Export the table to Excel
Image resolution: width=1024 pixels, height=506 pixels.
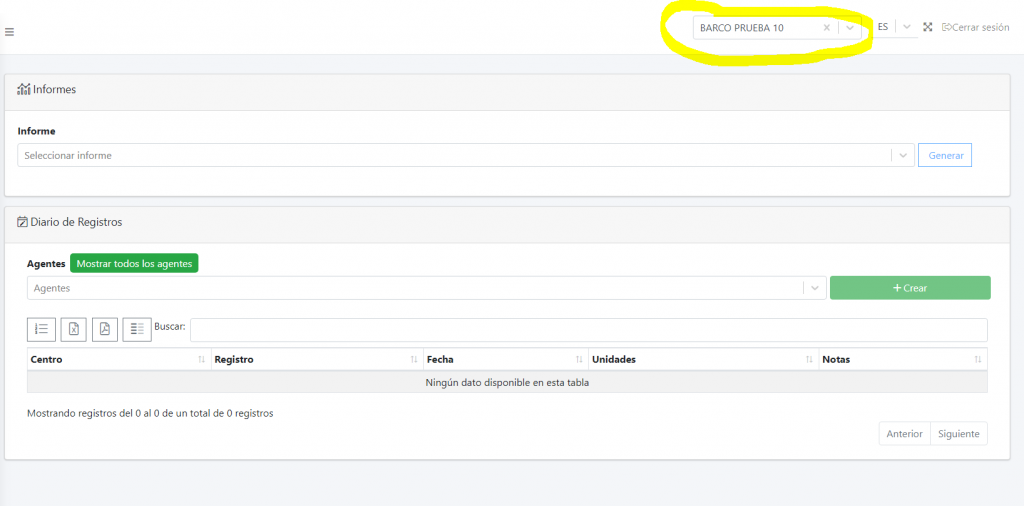tap(73, 329)
